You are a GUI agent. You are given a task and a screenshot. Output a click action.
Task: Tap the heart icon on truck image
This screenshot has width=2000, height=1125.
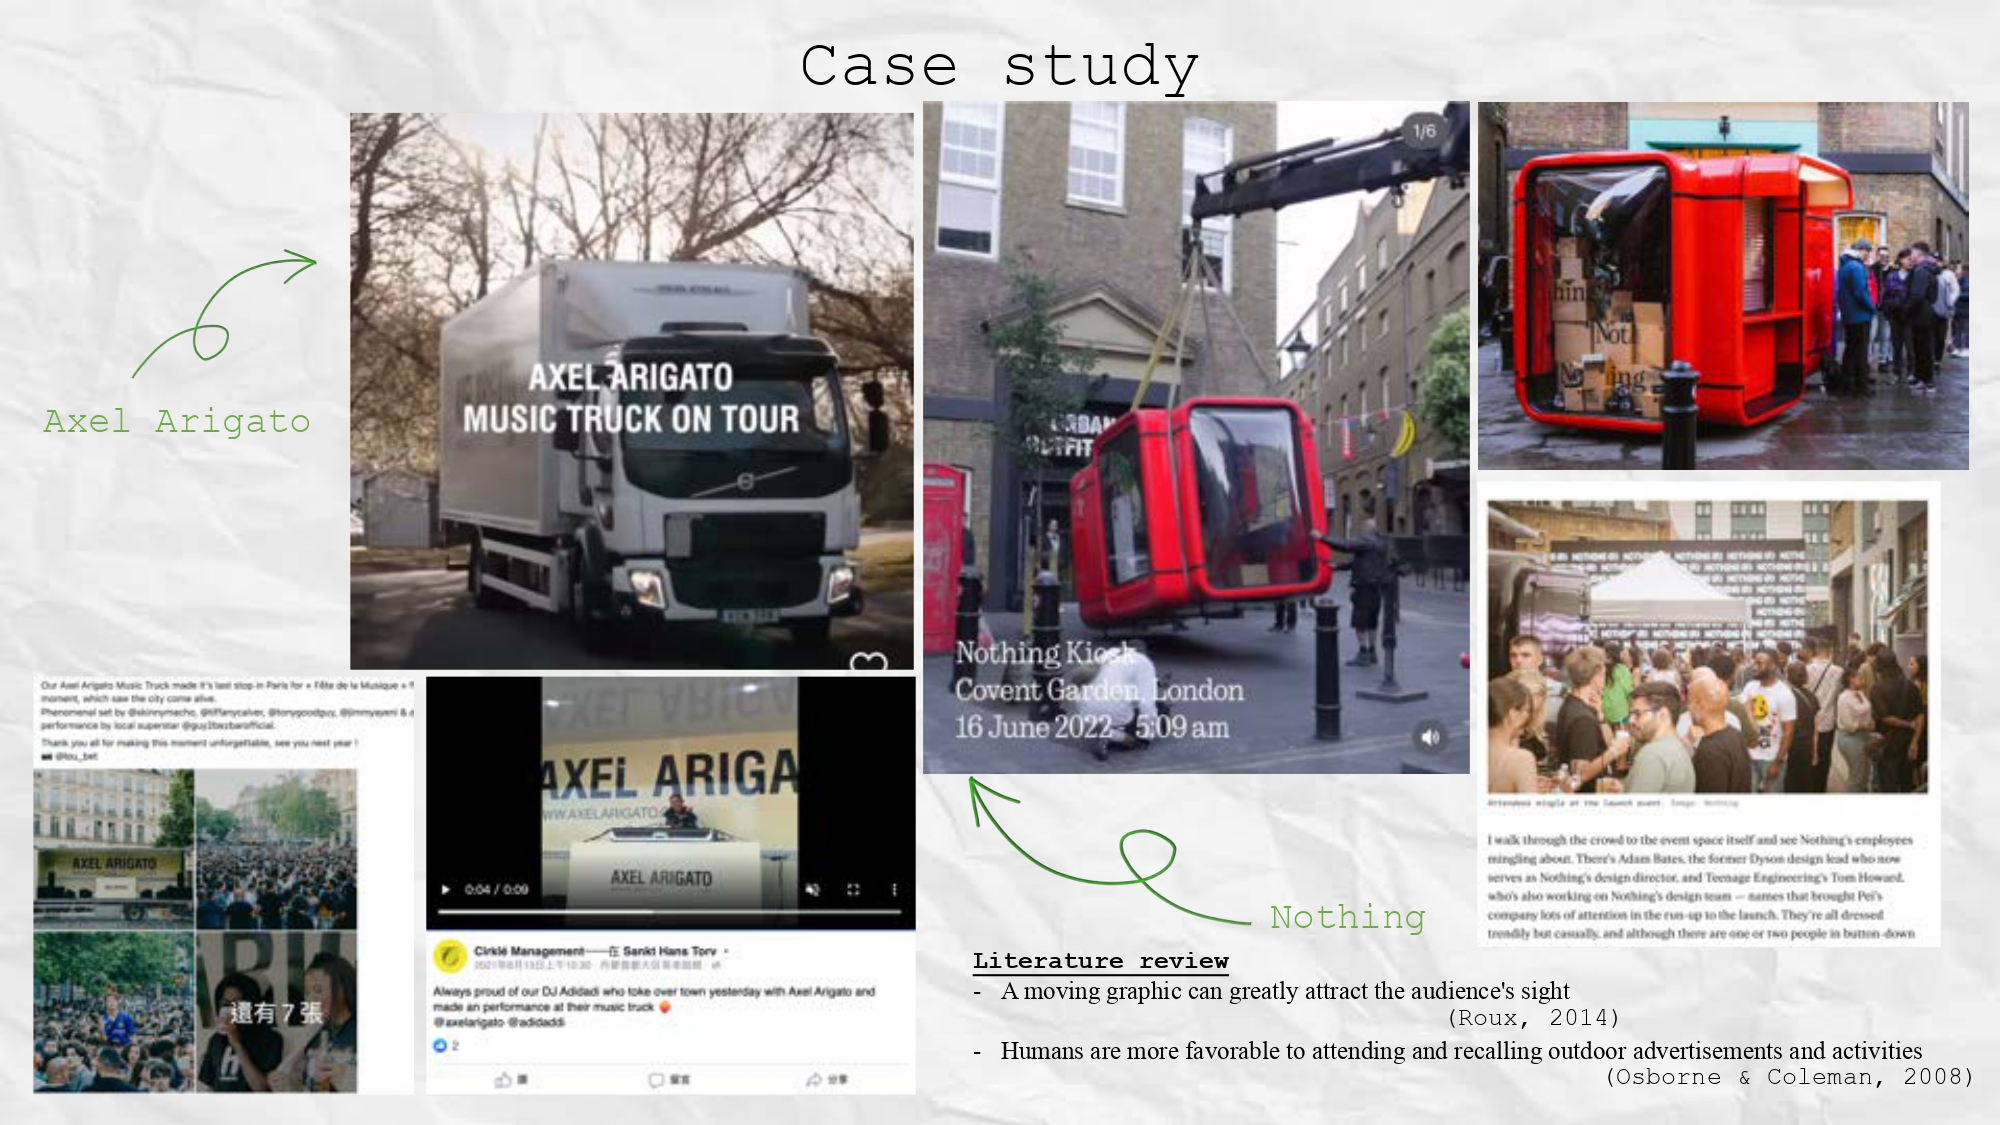[868, 662]
